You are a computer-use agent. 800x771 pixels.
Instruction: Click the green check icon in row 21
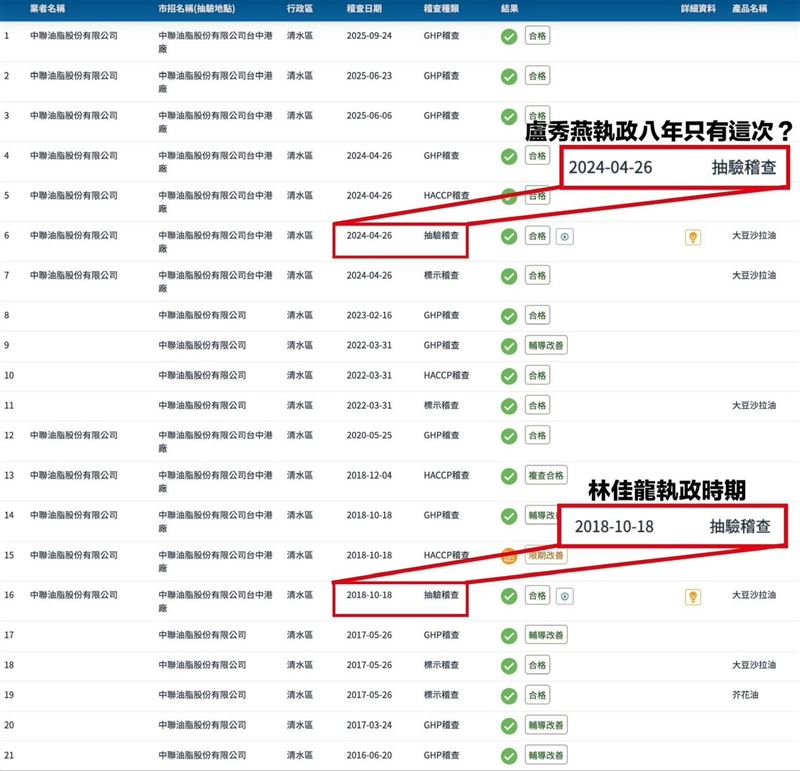509,756
